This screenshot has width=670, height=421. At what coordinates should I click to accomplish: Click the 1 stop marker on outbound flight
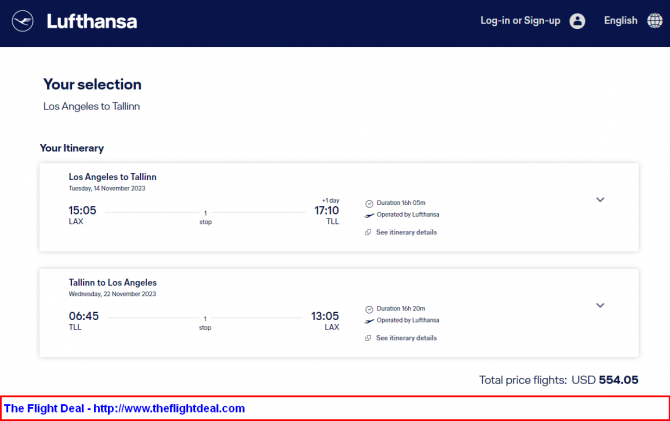click(206, 217)
